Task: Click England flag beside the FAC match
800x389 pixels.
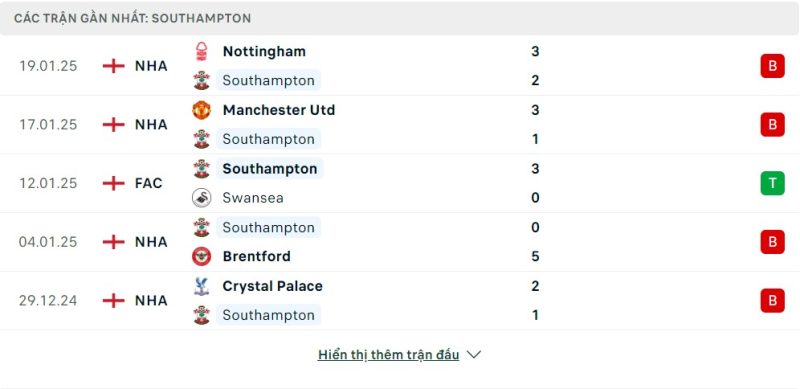Action: 113,183
